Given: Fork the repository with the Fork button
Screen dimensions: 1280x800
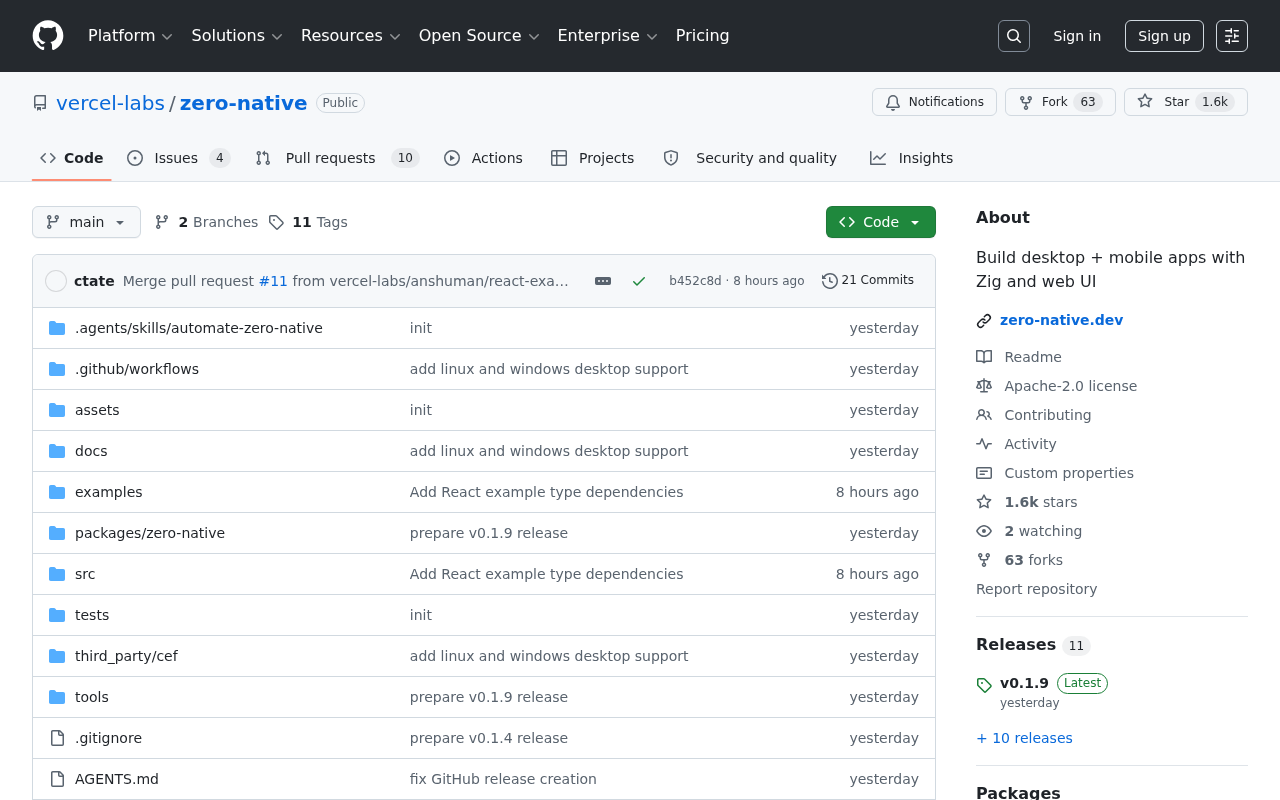Looking at the screenshot, I should click(1060, 102).
